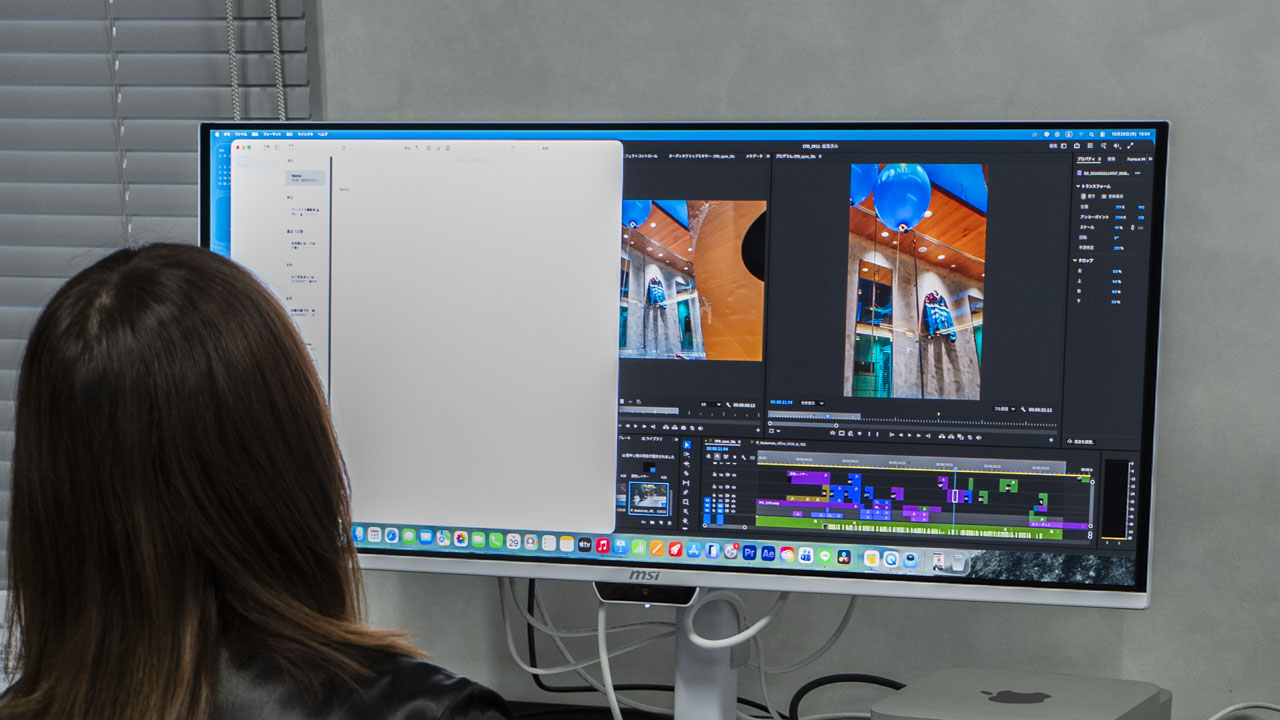Toggle full screen icon in Premiere header
This screenshot has width=1280, height=720.
point(1130,146)
